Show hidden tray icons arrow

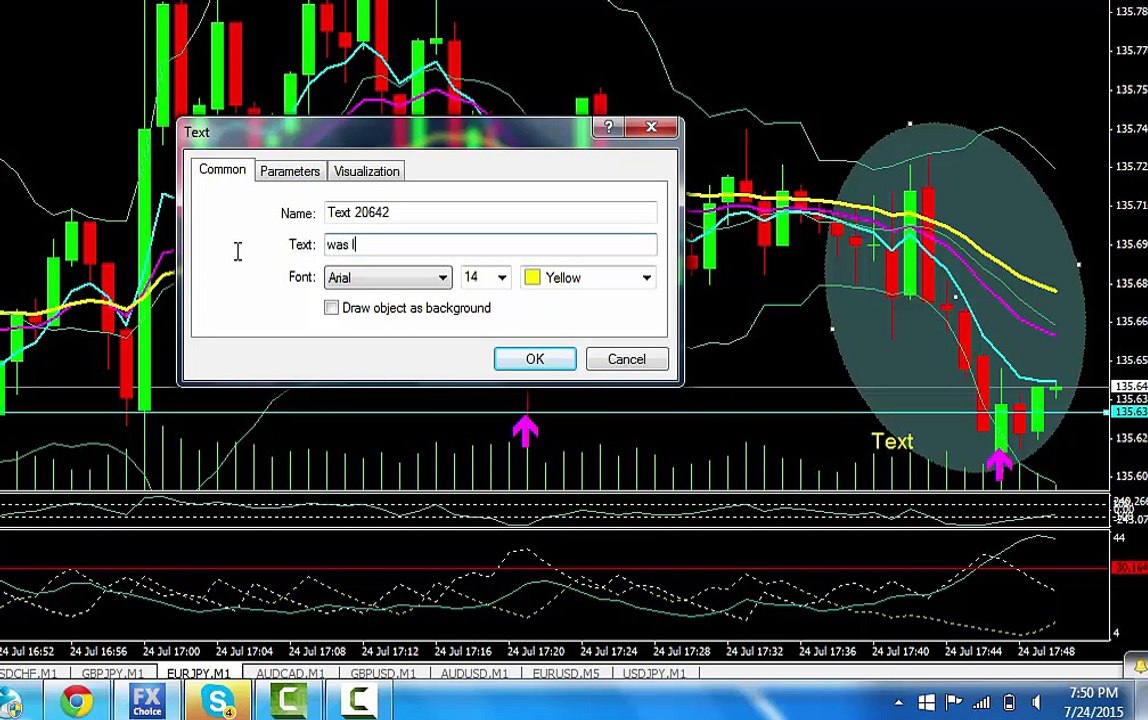[898, 702]
